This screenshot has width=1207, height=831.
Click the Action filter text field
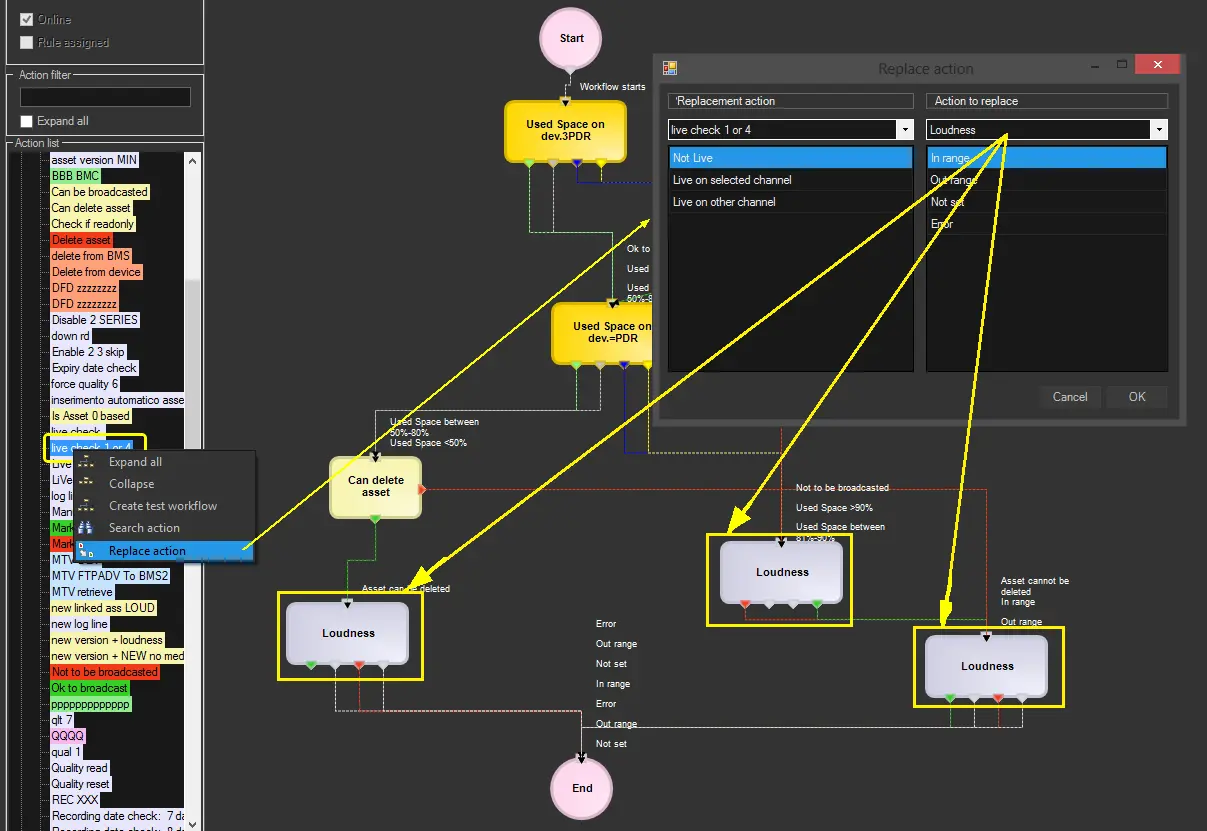[x=105, y=97]
